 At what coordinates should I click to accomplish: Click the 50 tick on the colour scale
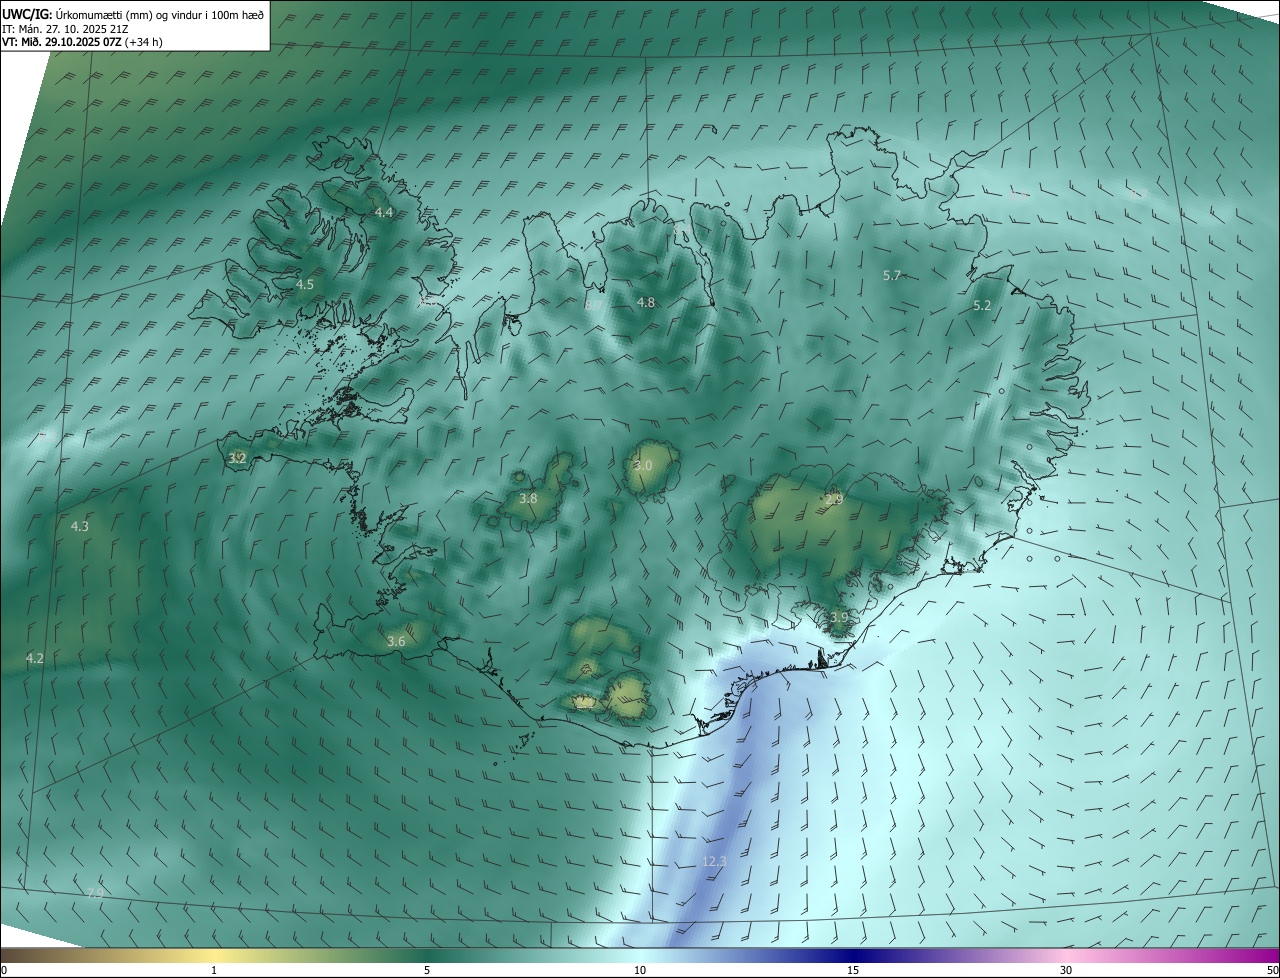[x=1272, y=970]
